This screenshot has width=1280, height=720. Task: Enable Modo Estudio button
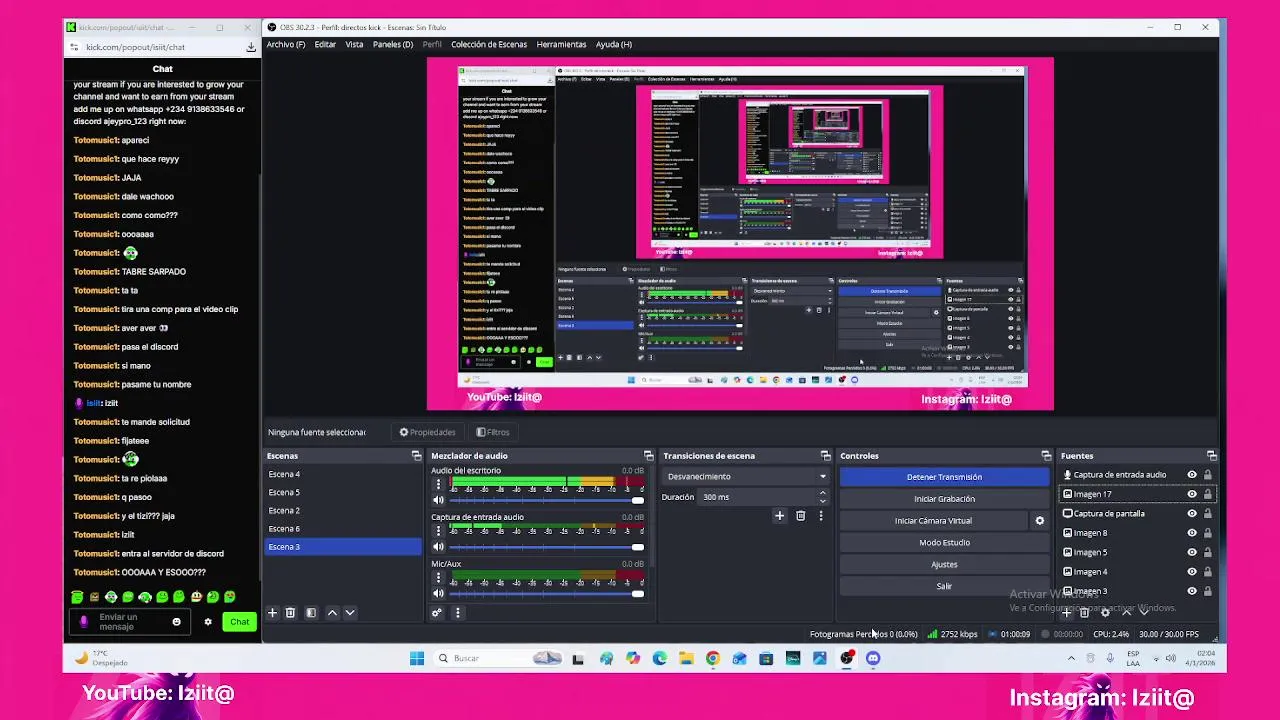pos(944,543)
